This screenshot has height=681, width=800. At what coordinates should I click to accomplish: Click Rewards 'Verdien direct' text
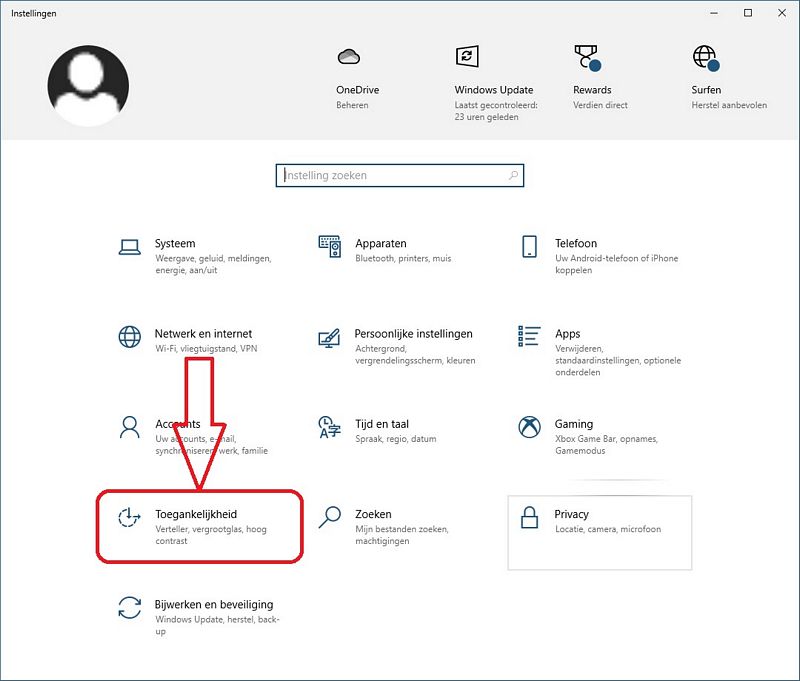[600, 105]
